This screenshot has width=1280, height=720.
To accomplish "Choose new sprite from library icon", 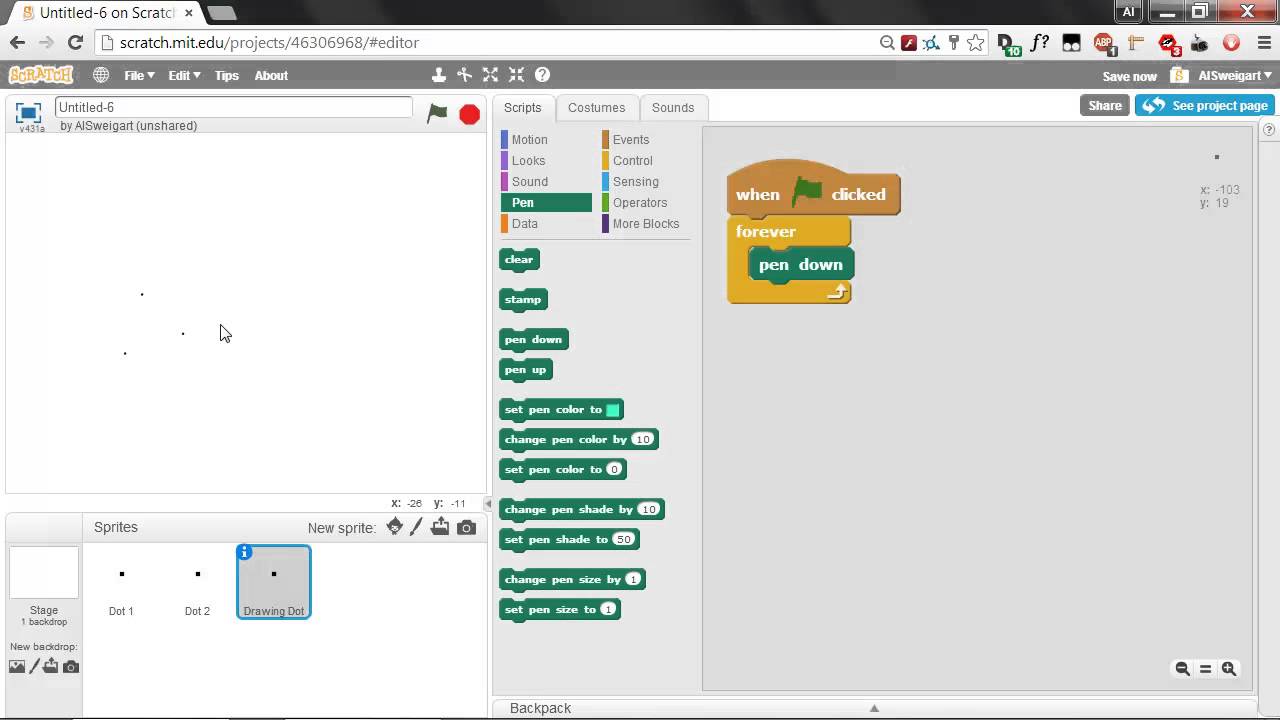I will click(394, 527).
